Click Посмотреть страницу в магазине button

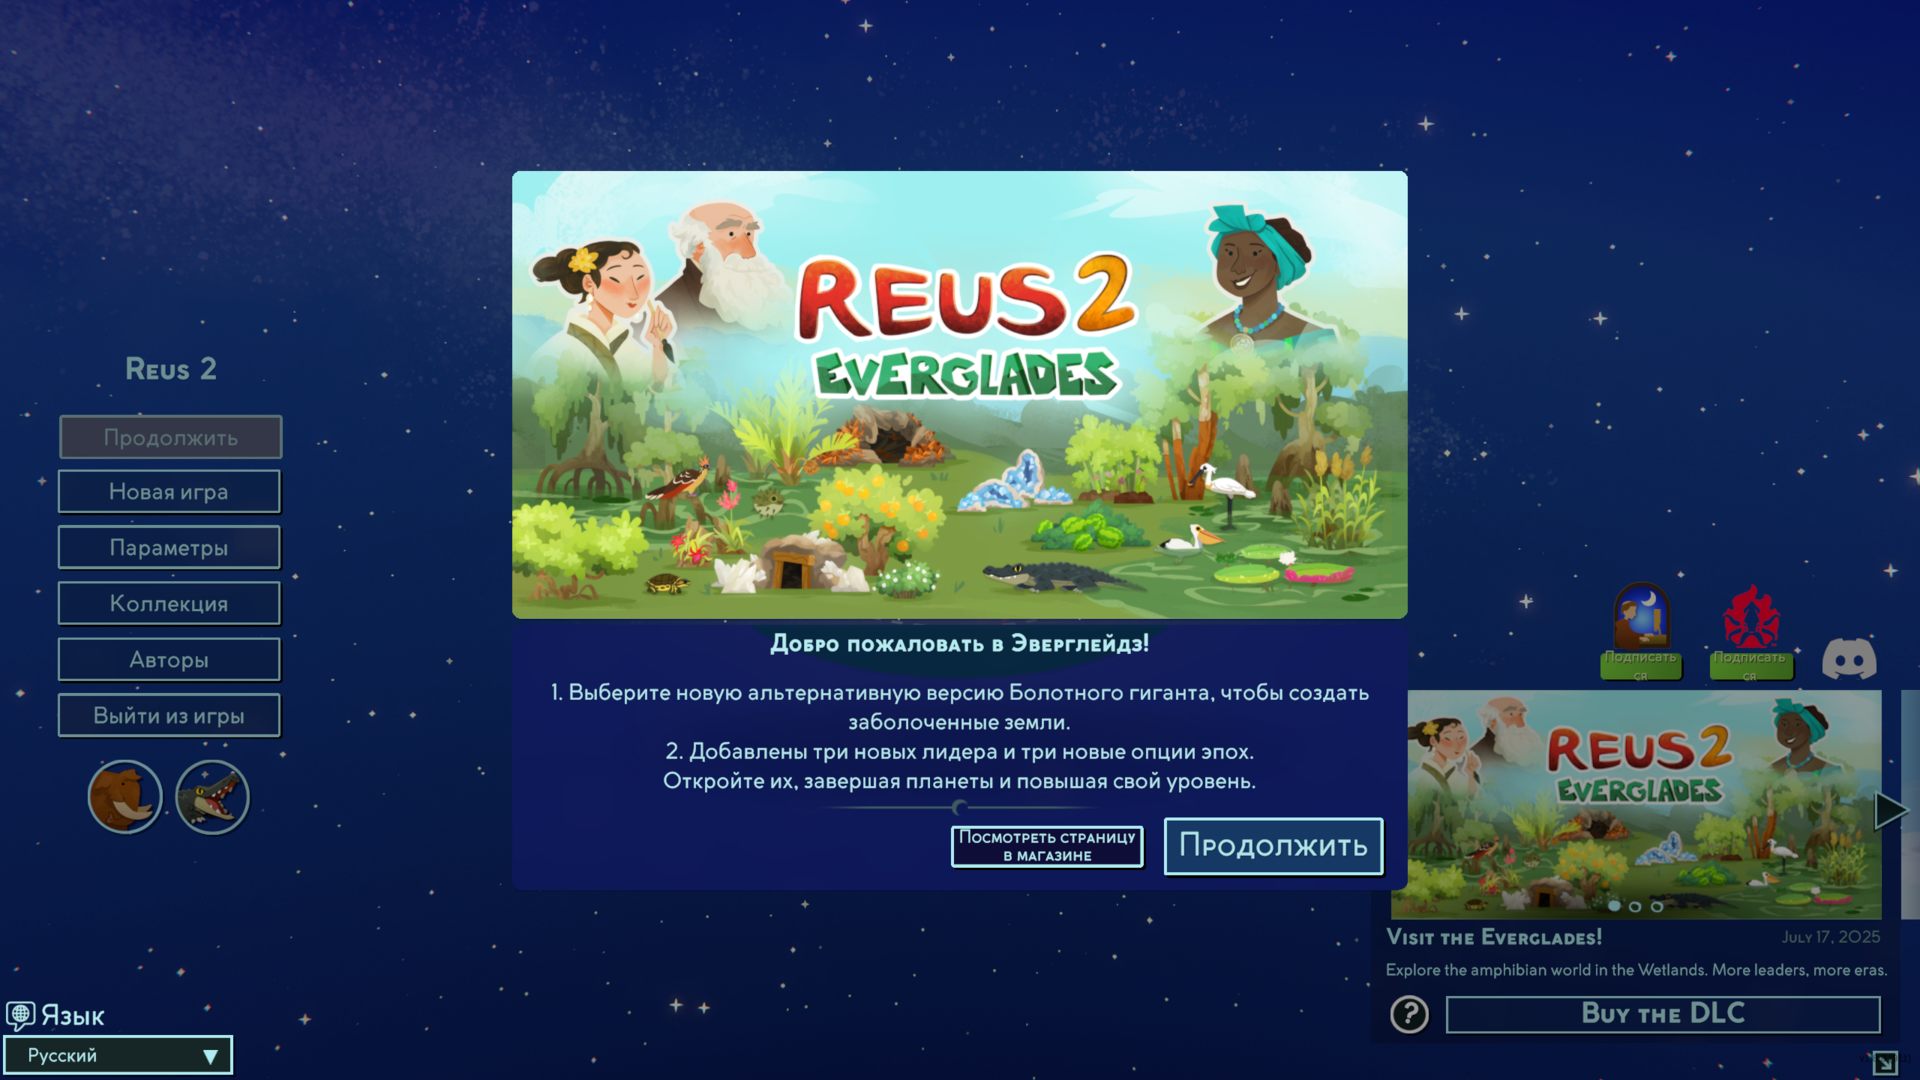pyautogui.click(x=1047, y=846)
